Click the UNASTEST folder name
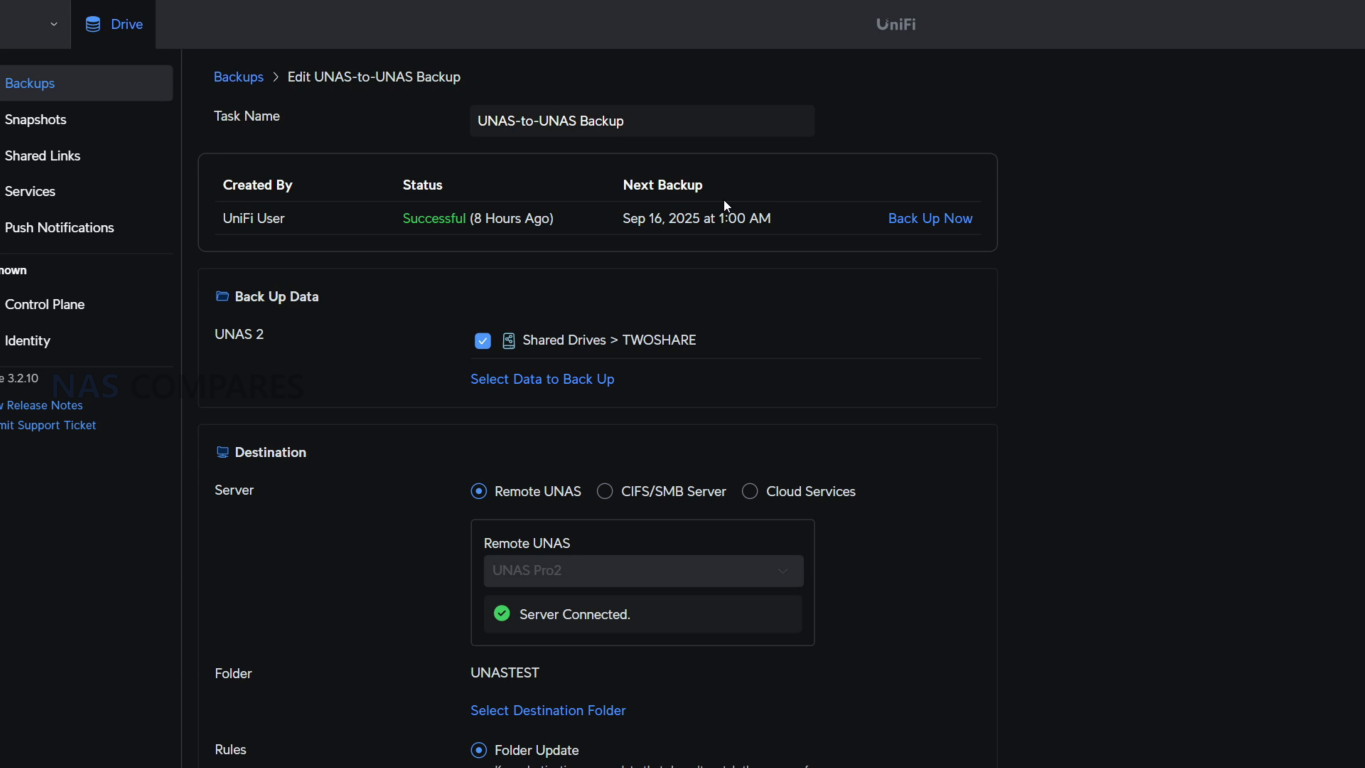This screenshot has height=768, width=1365. (504, 673)
